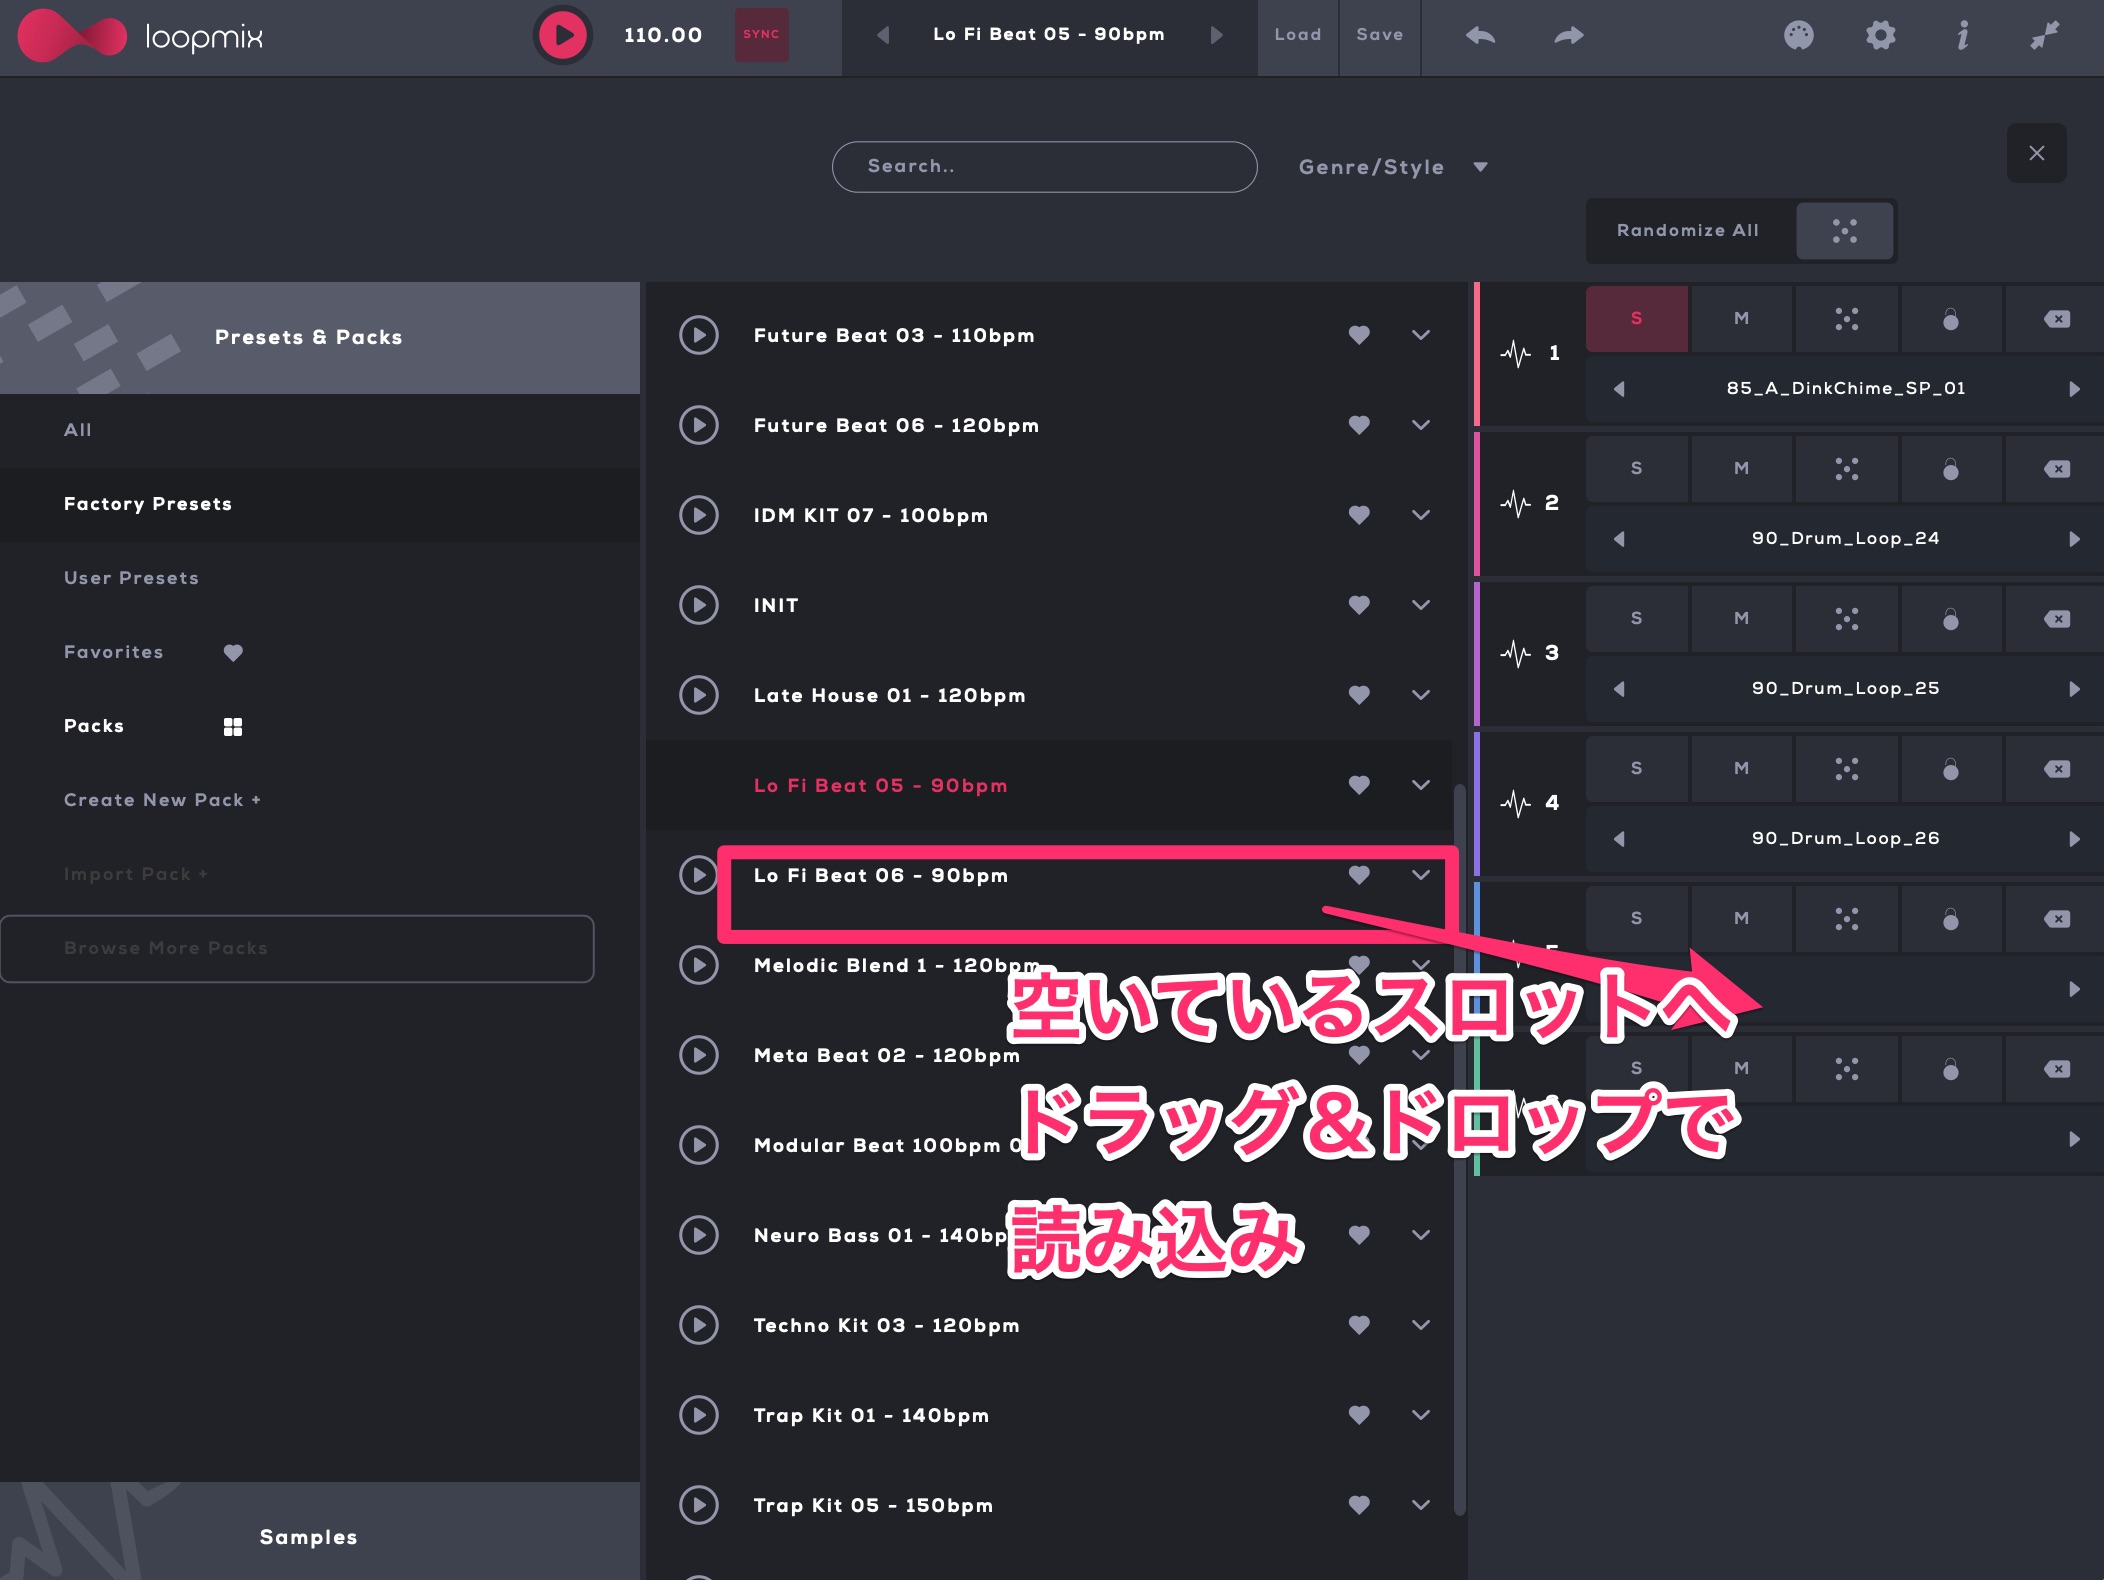
Task: Select the User Presets category
Action: tap(131, 578)
